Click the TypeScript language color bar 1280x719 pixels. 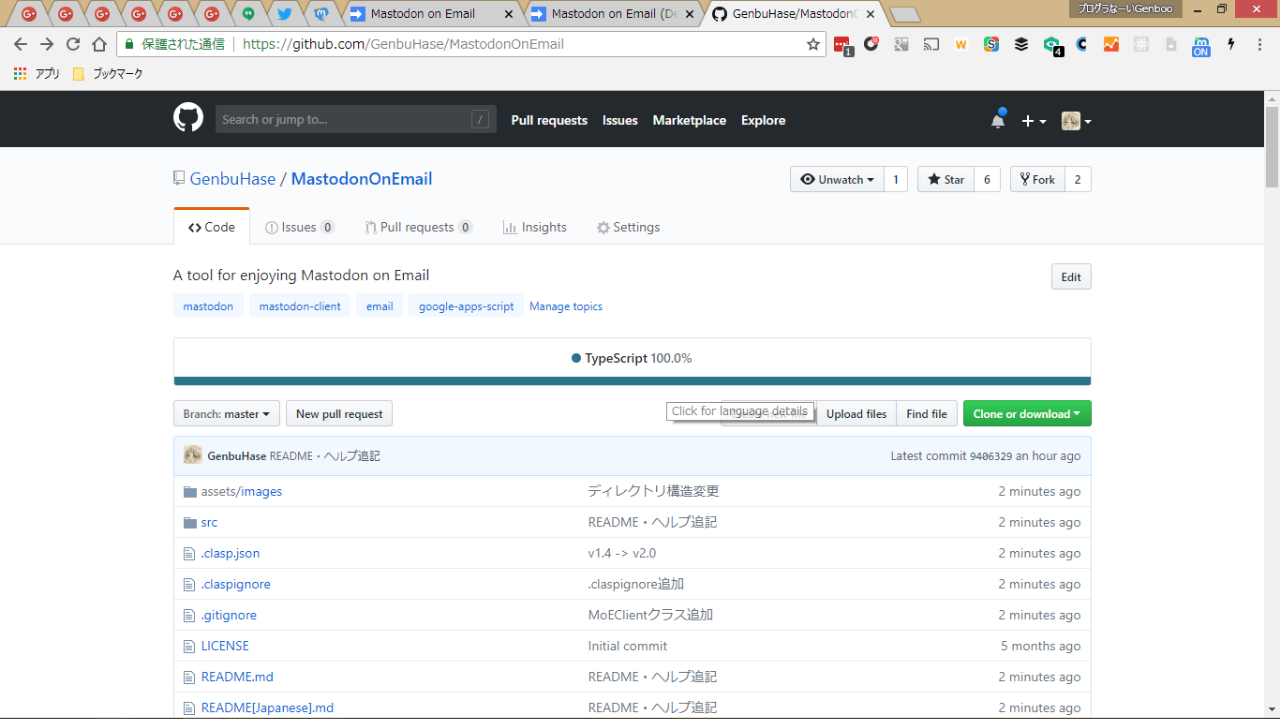(632, 381)
